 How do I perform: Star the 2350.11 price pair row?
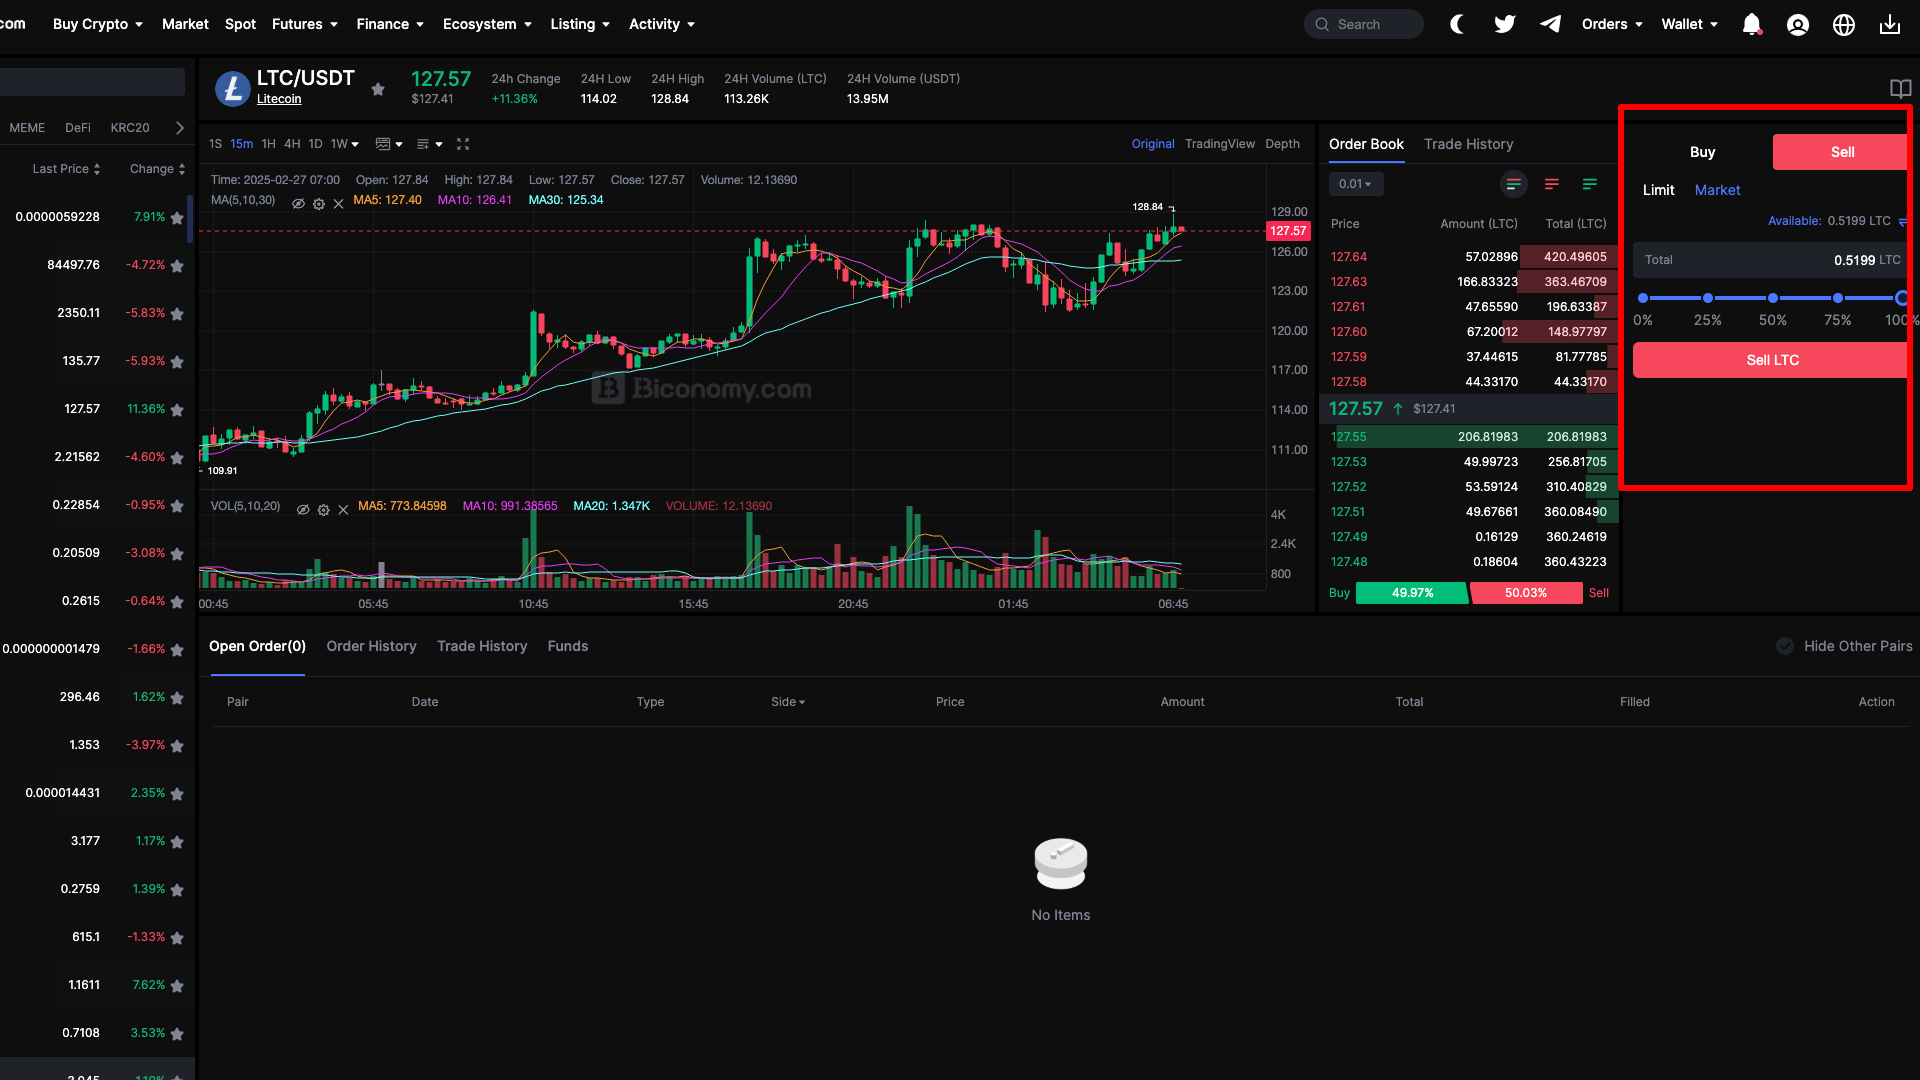tap(177, 314)
